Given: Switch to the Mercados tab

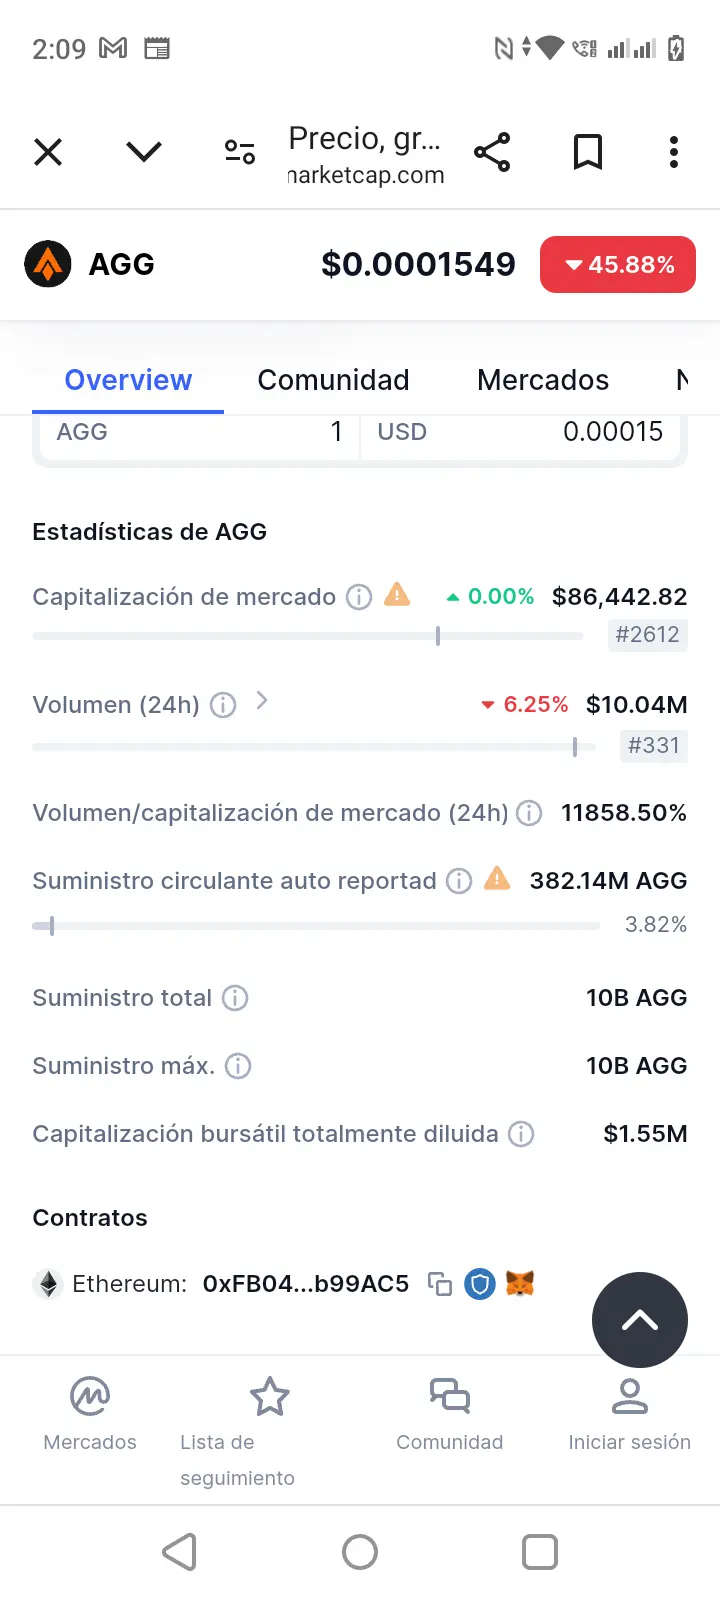Looking at the screenshot, I should click(x=543, y=380).
